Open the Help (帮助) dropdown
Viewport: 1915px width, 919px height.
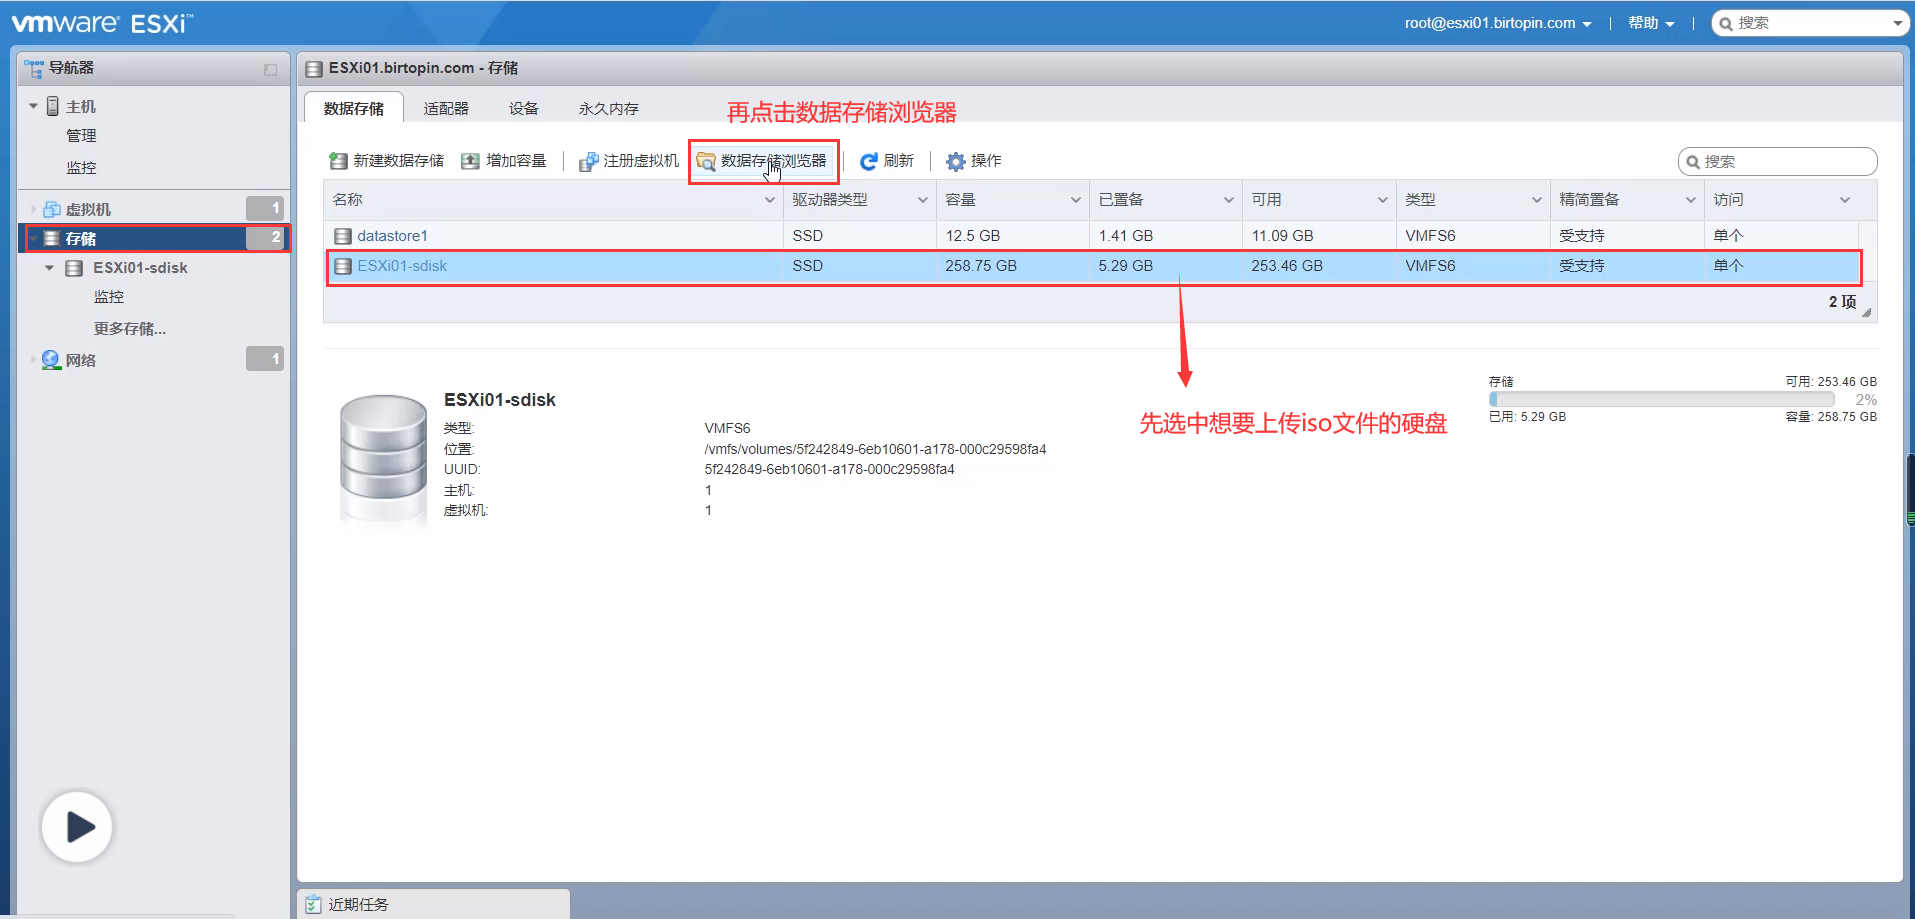1651,23
